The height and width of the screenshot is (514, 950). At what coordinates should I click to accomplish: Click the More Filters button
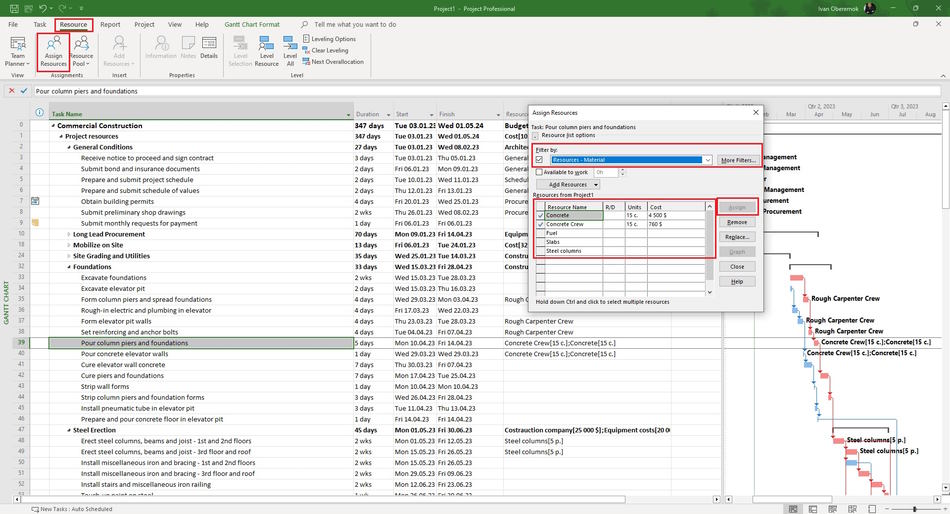pyautogui.click(x=738, y=160)
